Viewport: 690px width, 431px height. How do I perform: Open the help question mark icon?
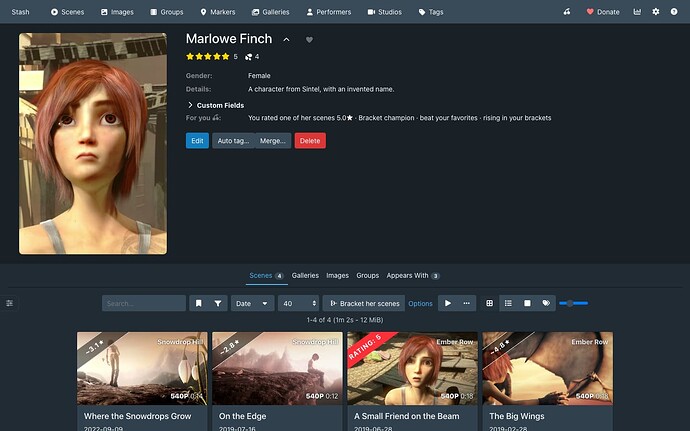pyautogui.click(x=674, y=12)
